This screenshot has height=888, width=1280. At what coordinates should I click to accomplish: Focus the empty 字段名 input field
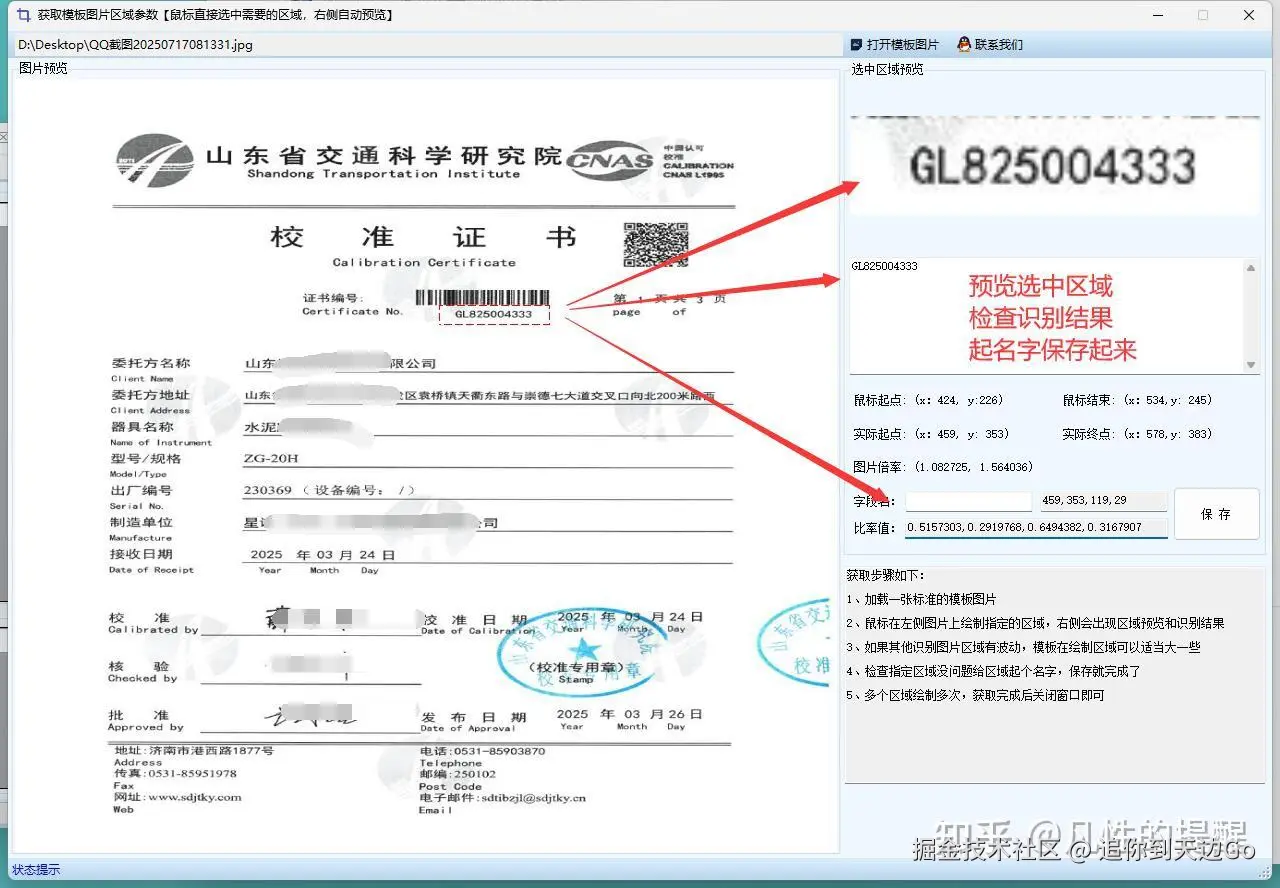(968, 501)
